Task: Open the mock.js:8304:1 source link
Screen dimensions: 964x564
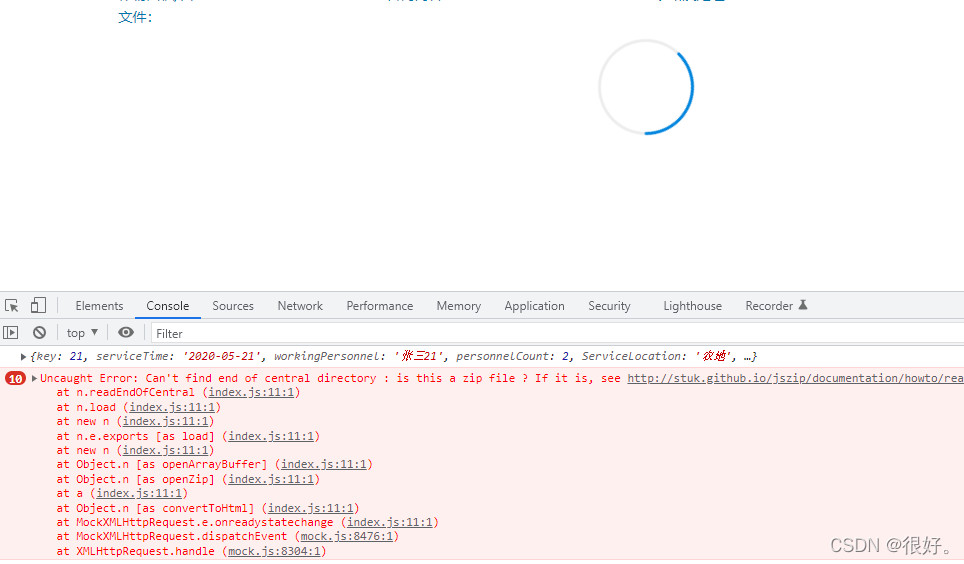Action: click(x=275, y=551)
